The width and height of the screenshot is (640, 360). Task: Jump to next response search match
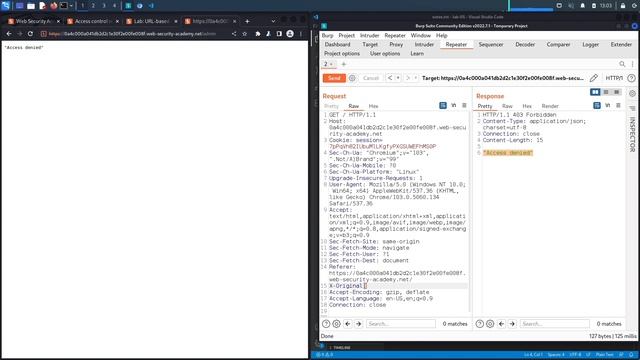(512, 324)
